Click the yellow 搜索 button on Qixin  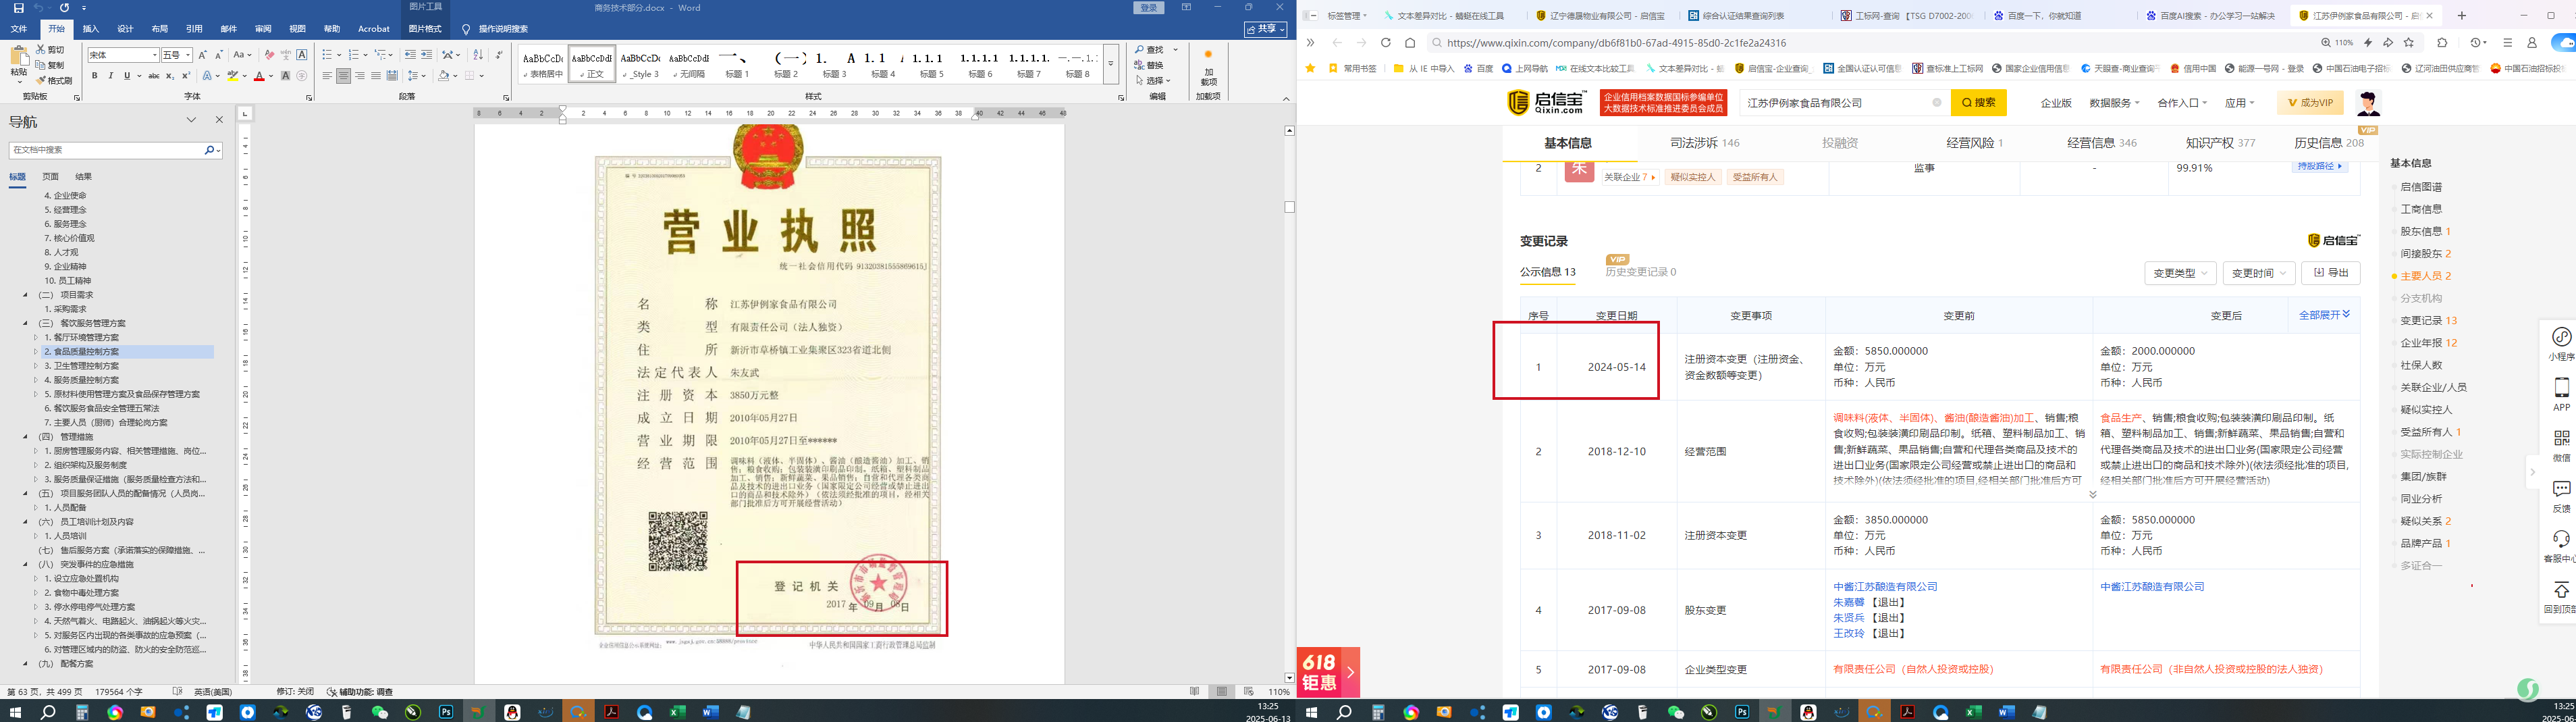(1978, 103)
